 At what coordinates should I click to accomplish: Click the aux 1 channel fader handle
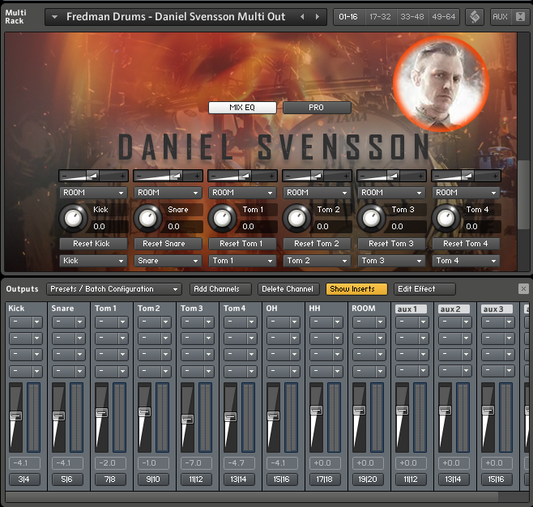[402, 410]
